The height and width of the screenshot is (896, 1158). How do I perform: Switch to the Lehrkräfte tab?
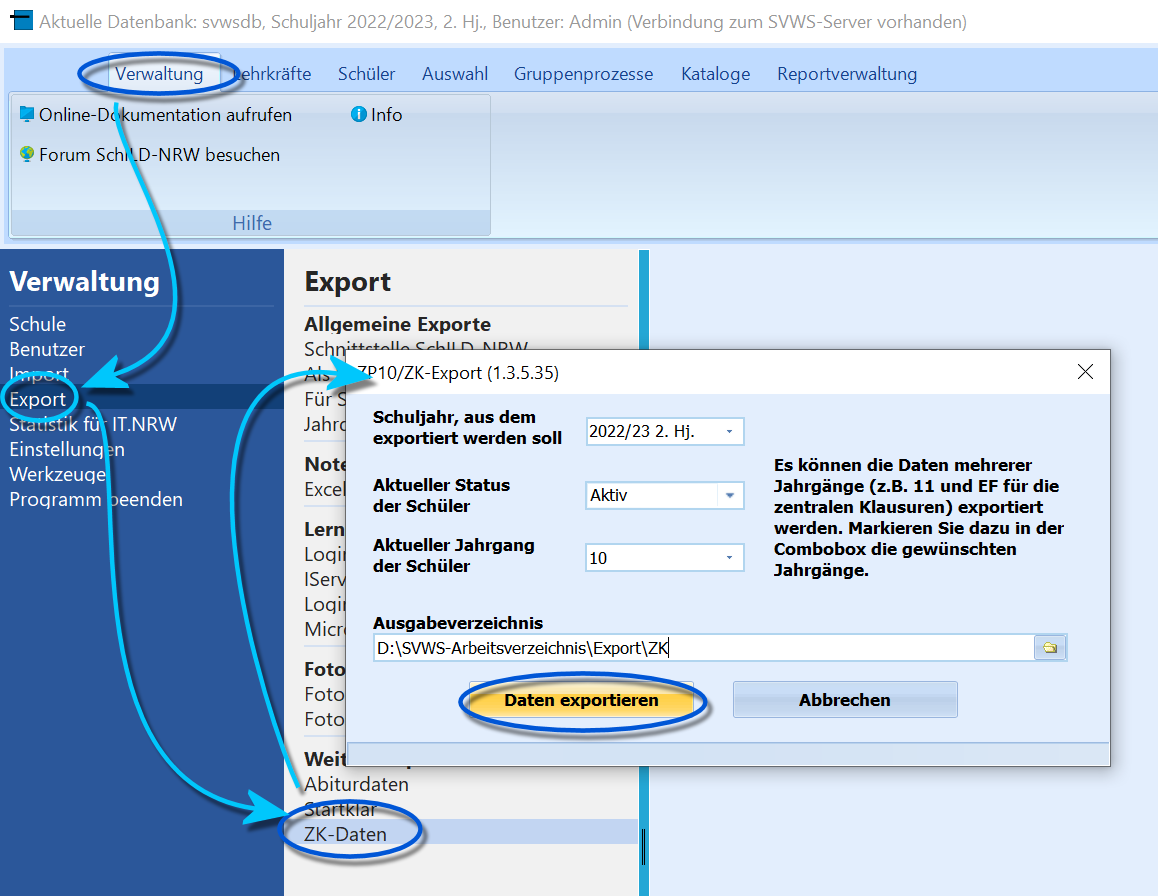pos(273,74)
